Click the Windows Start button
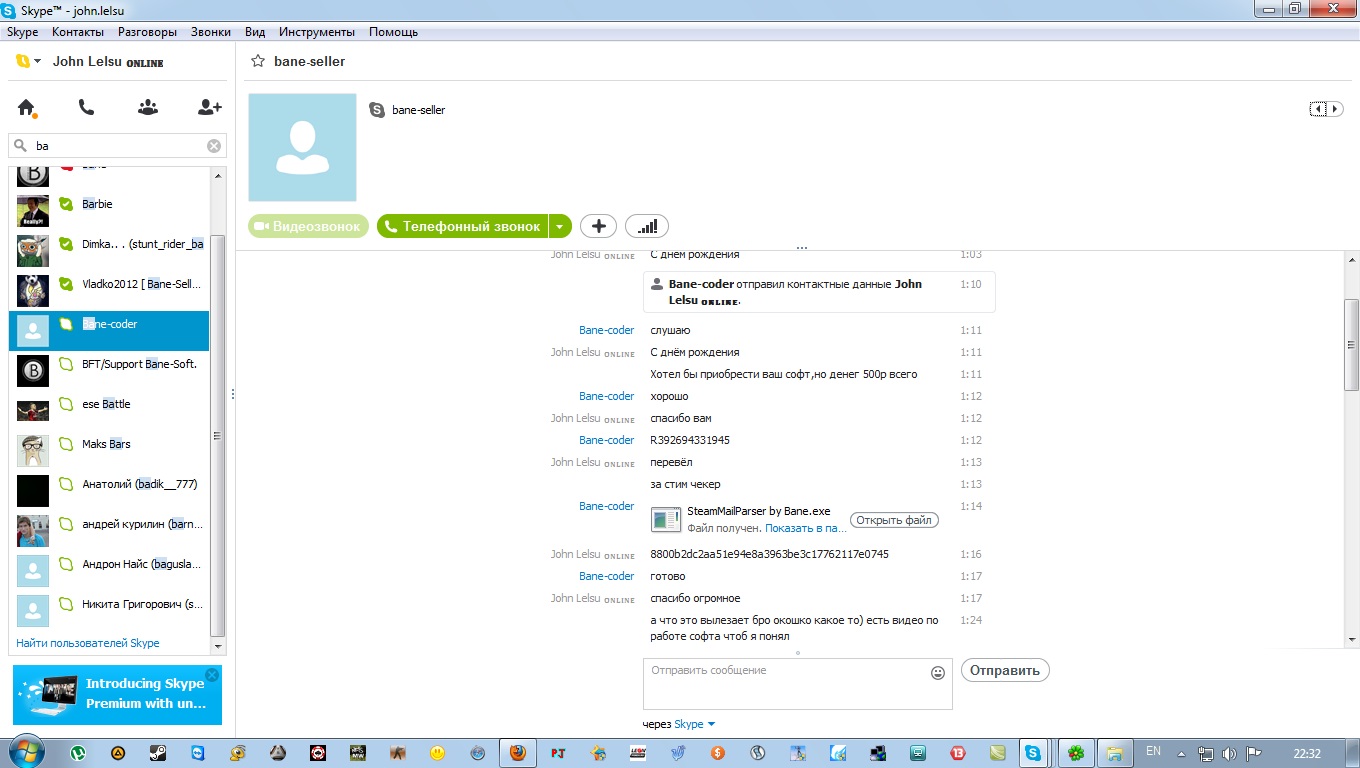The height and width of the screenshot is (768, 1360). (25, 752)
